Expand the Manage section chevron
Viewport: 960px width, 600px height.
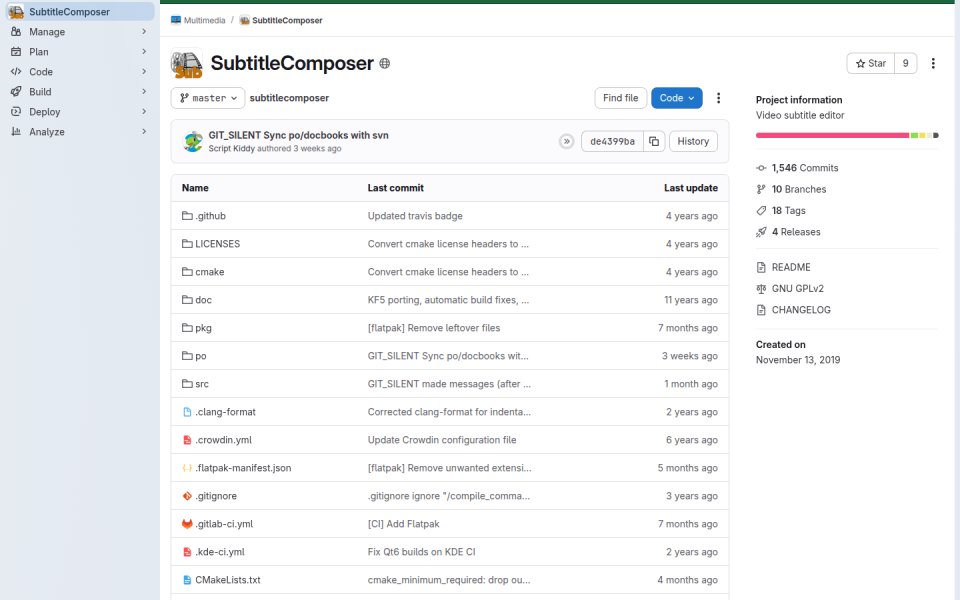144,32
